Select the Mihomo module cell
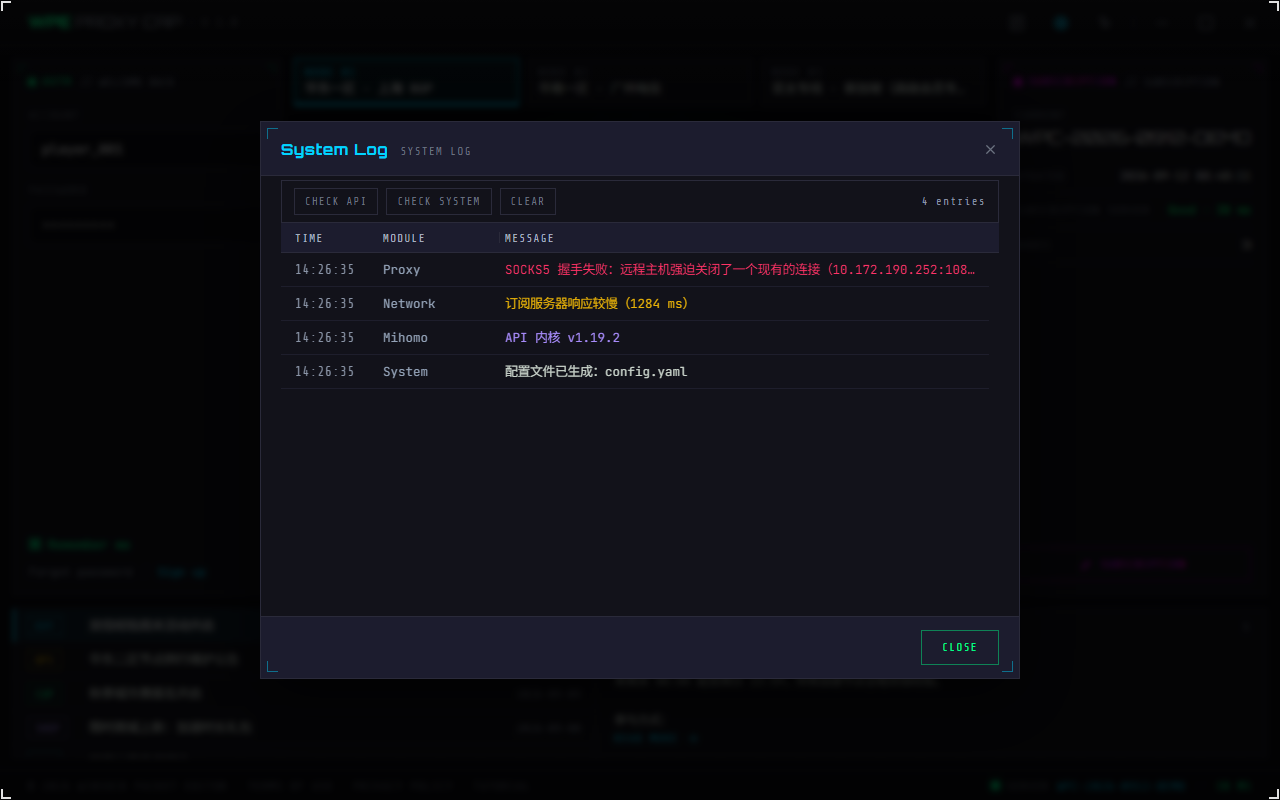This screenshot has height=800, width=1280. pos(406,338)
